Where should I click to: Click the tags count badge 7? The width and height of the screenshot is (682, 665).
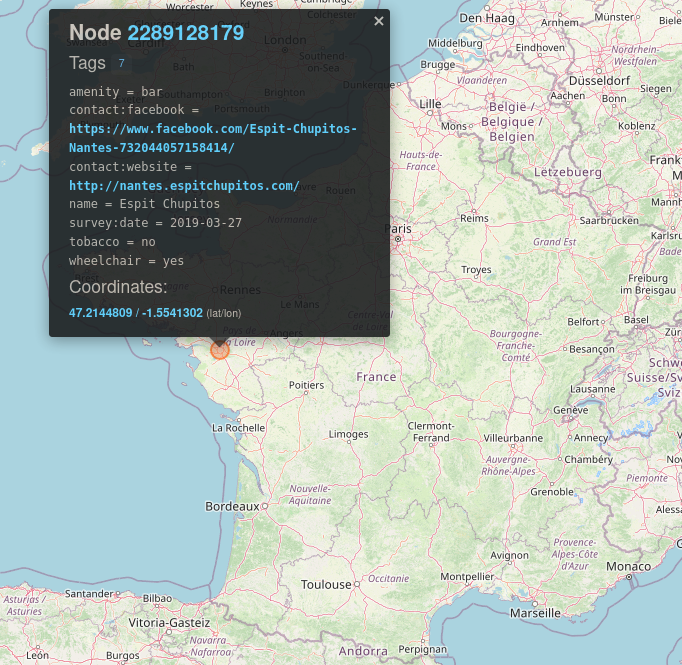pyautogui.click(x=121, y=63)
